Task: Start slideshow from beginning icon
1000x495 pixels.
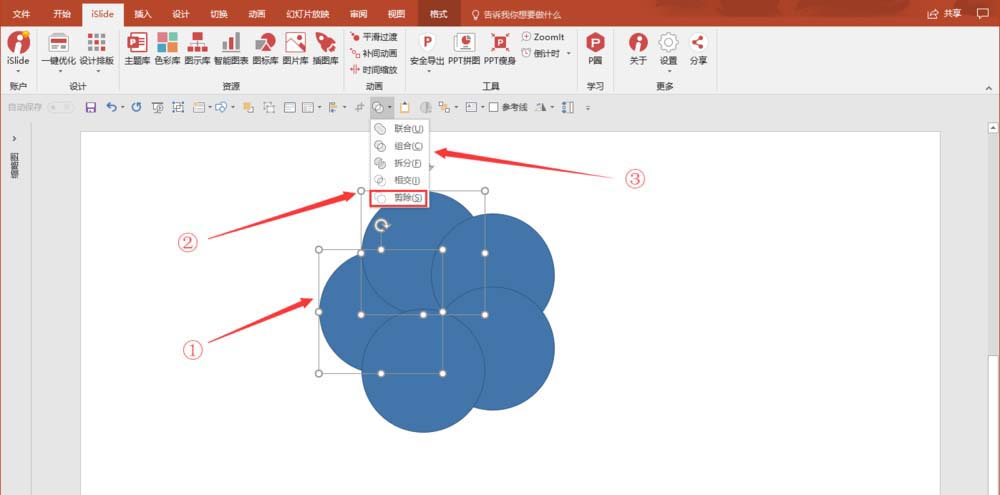Action: (x=157, y=107)
